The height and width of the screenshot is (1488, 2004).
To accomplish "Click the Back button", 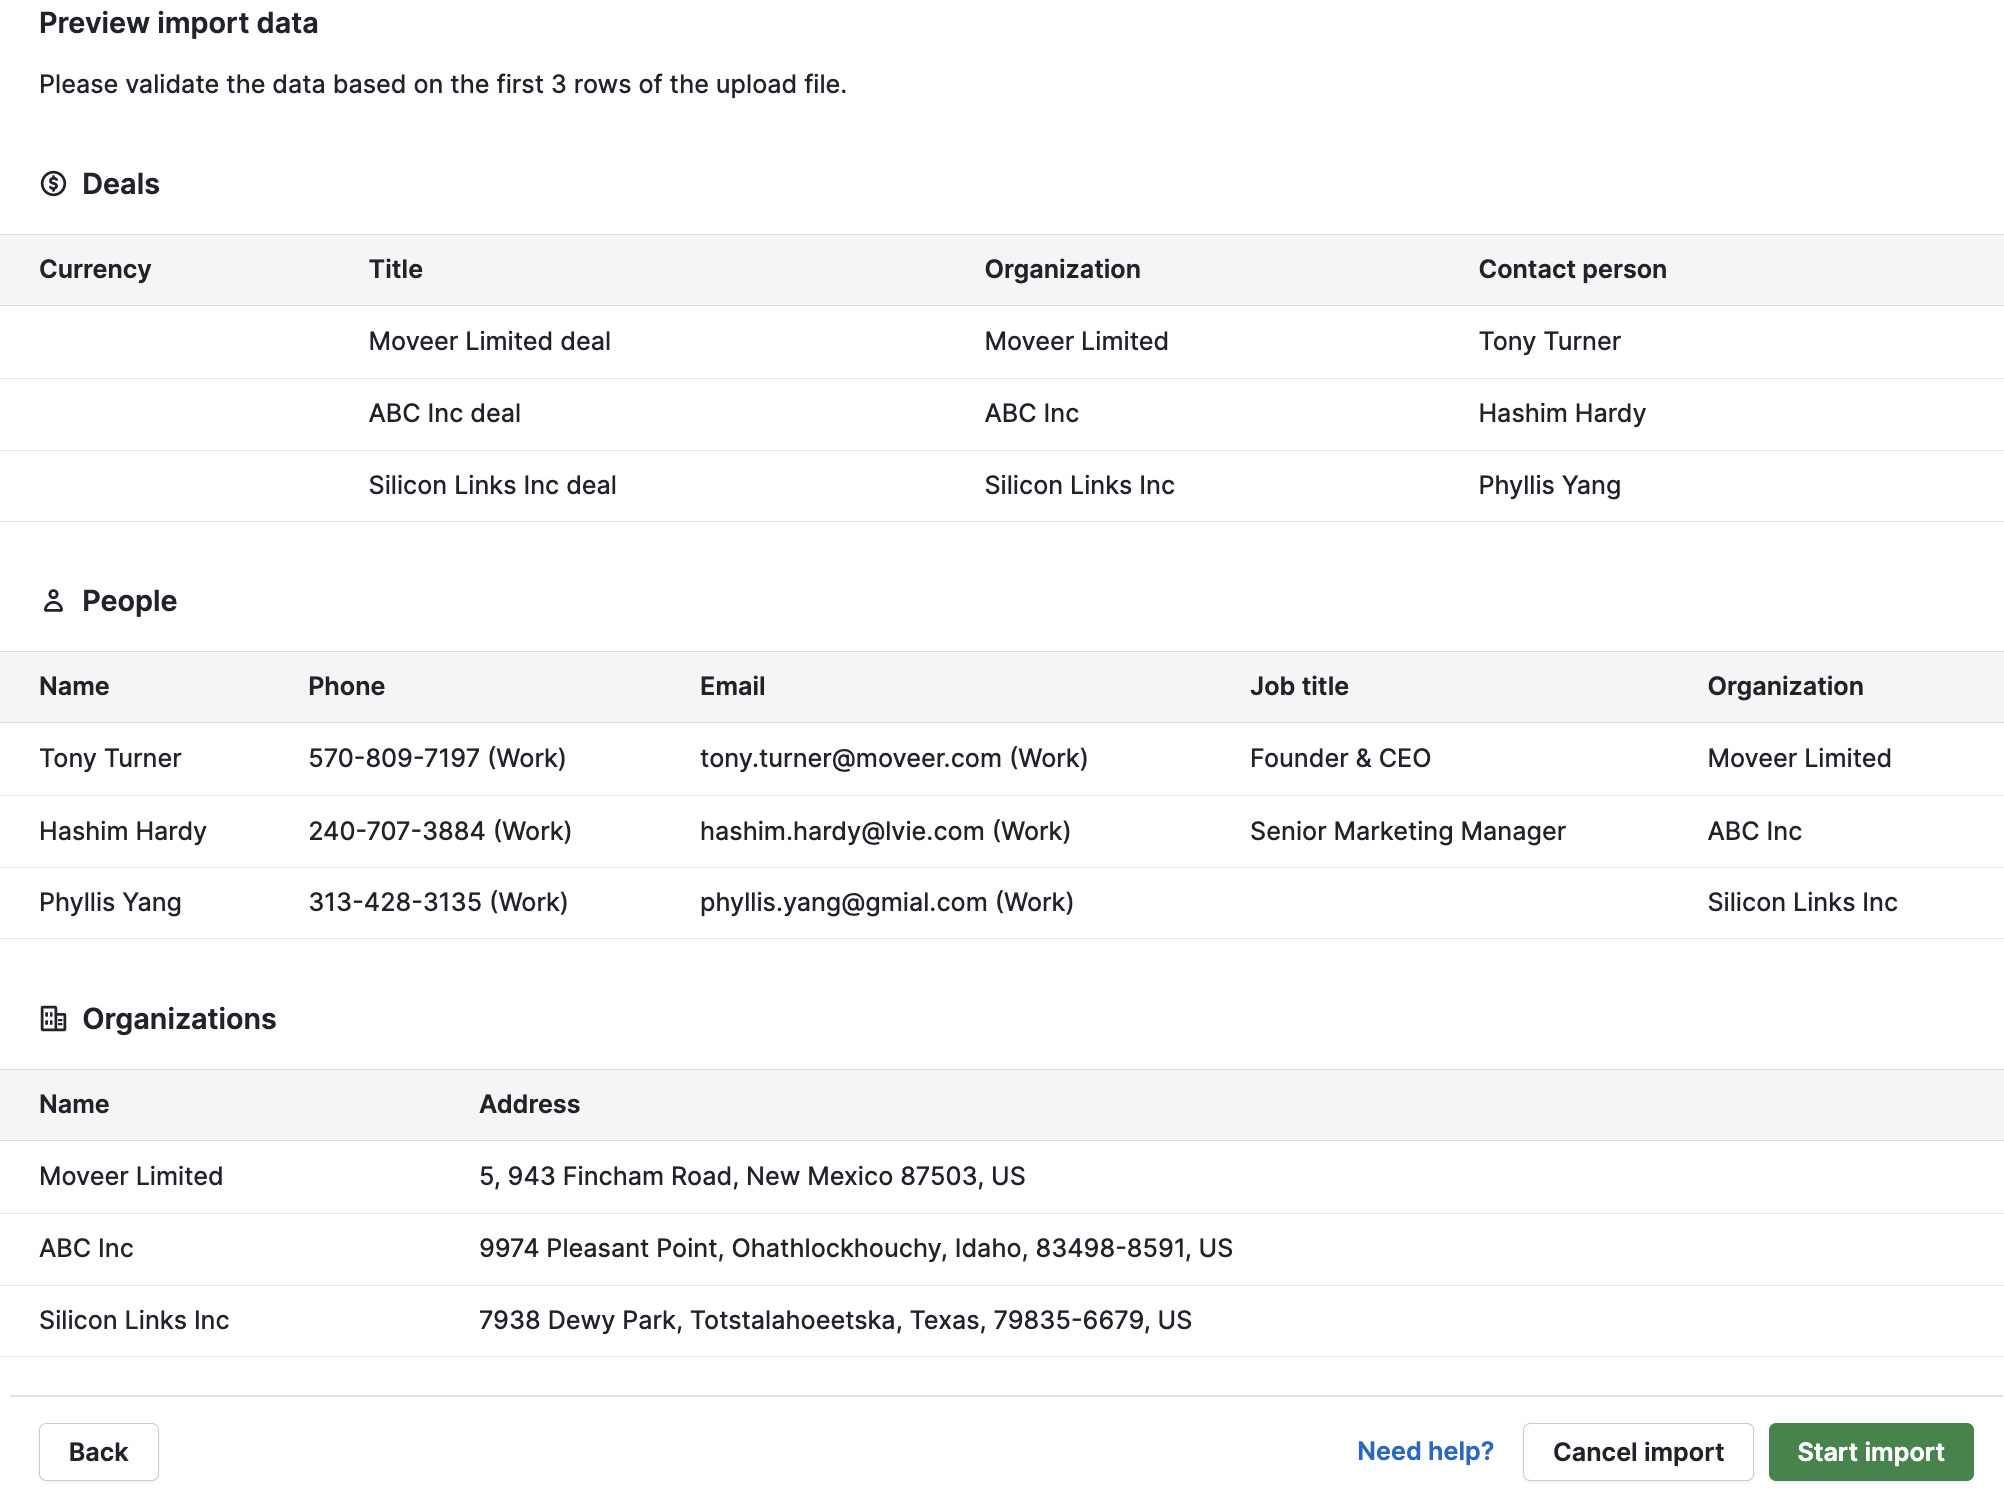I will click(98, 1451).
